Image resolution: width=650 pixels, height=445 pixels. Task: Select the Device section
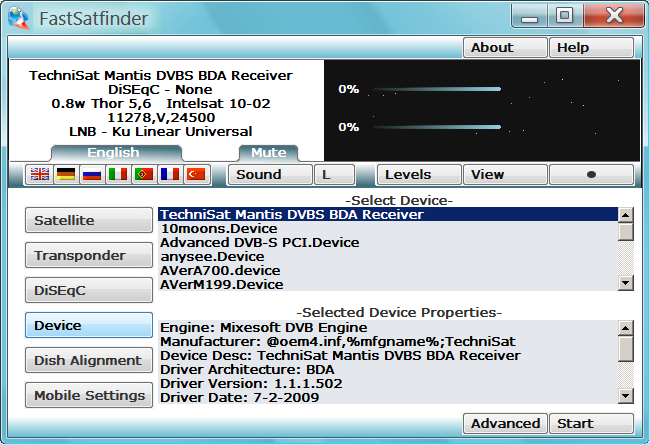click(89, 325)
